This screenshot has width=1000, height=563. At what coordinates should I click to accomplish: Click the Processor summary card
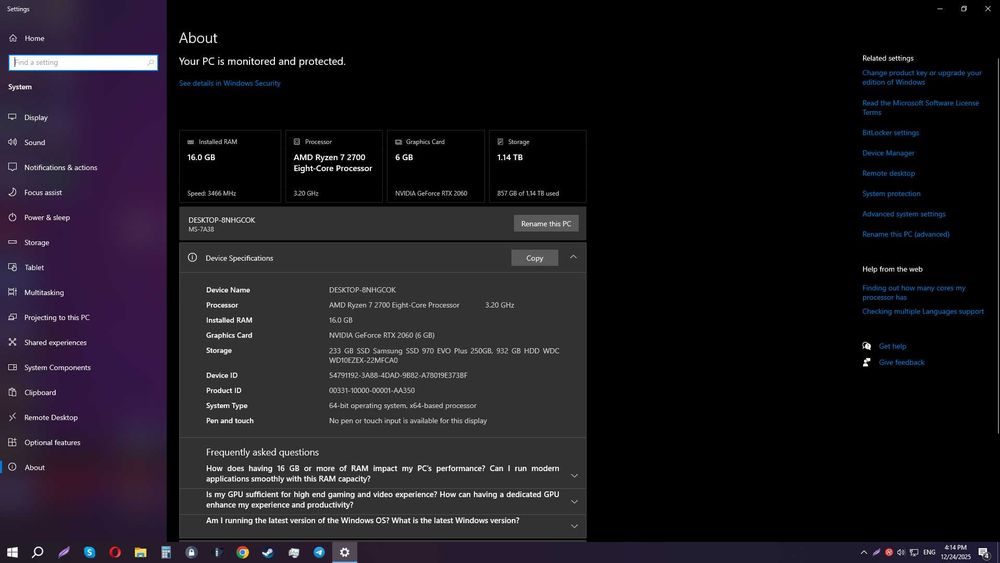click(334, 166)
